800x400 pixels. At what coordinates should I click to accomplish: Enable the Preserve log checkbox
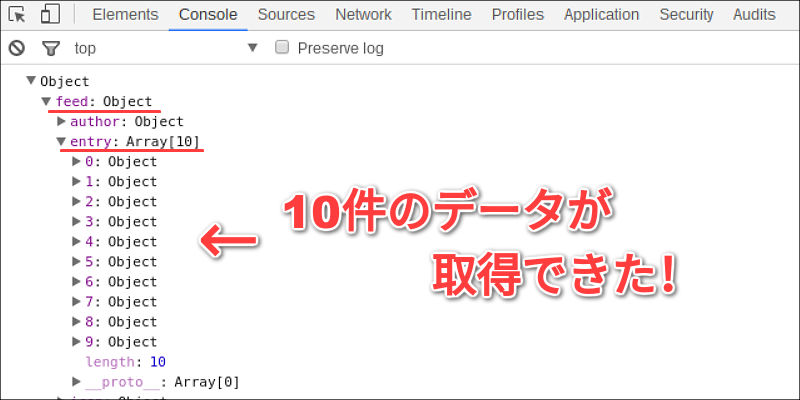(x=282, y=48)
